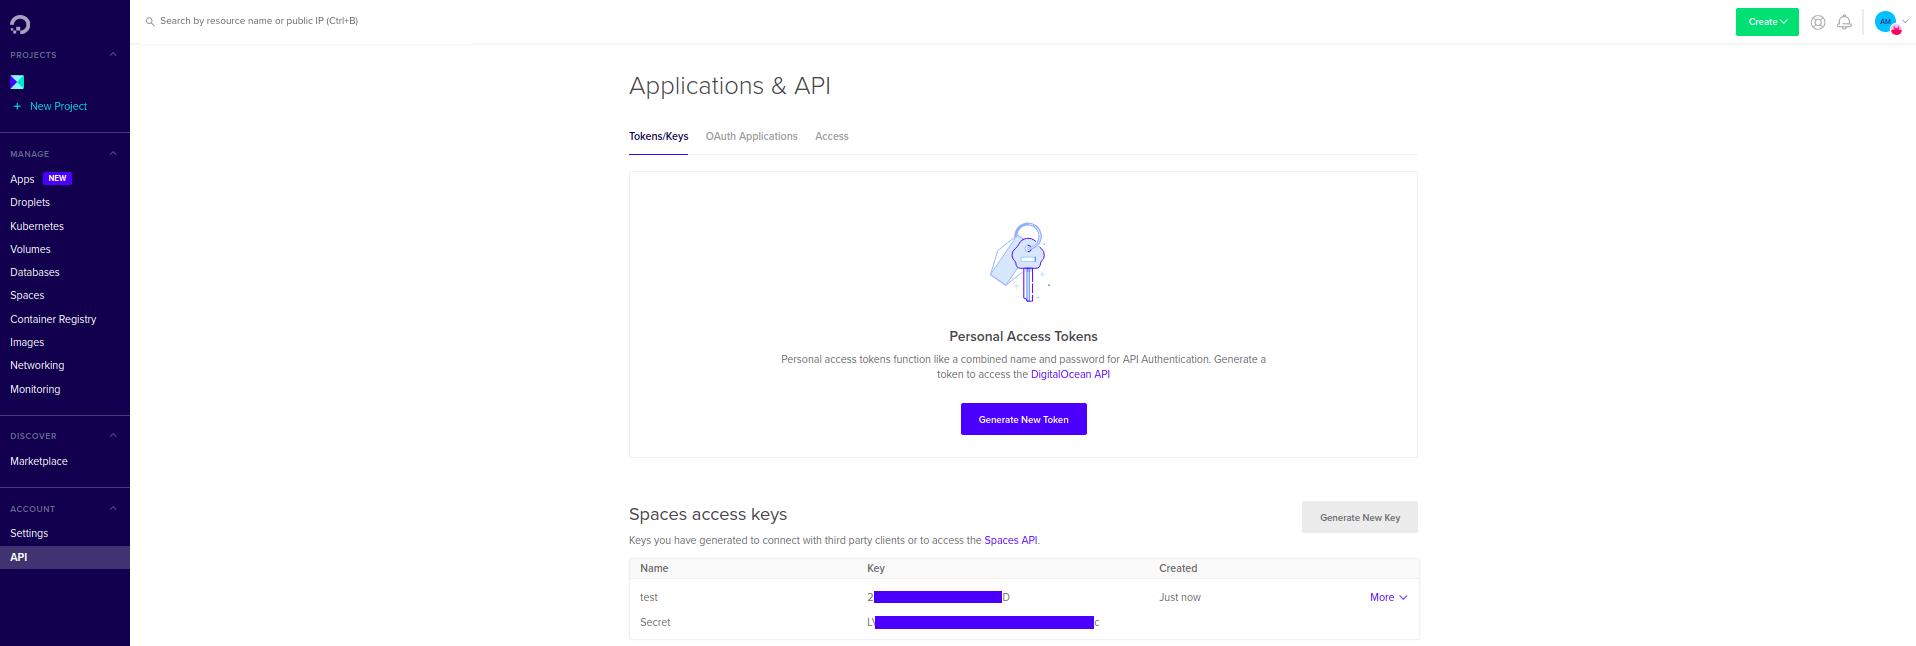Go to Monitoring
Screen dimensions: 1916x646
point(35,389)
